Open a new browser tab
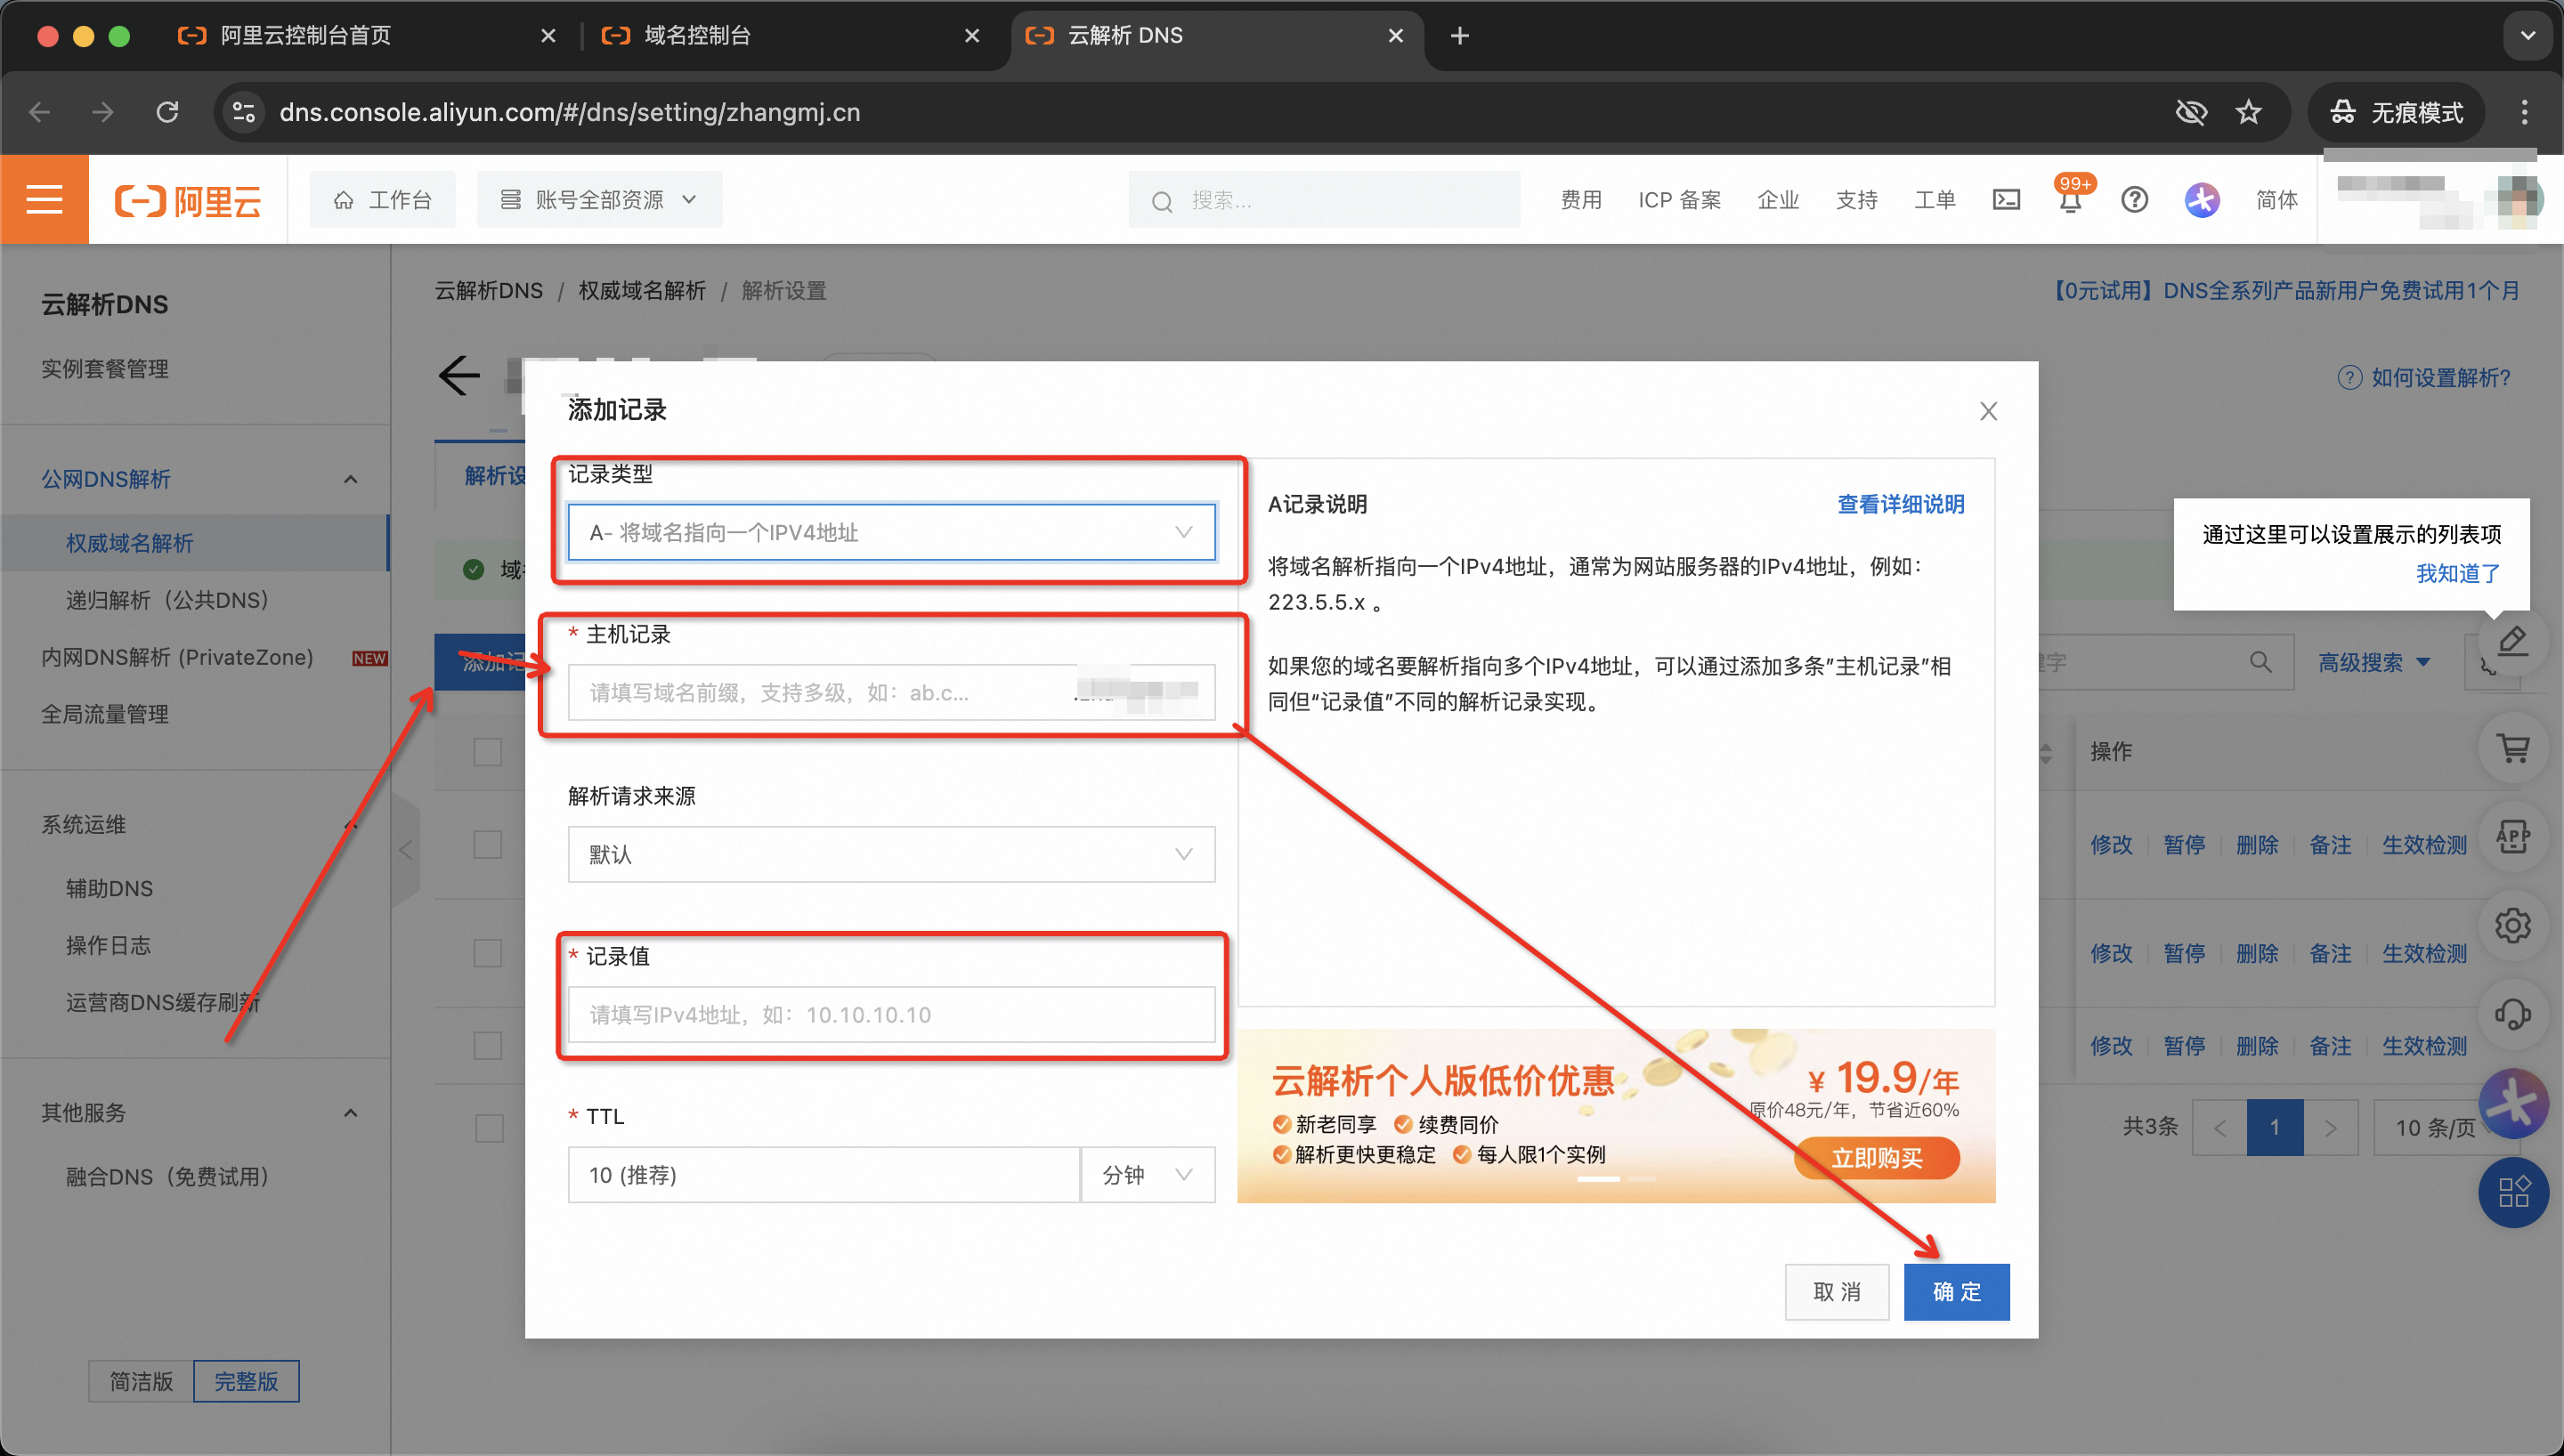The height and width of the screenshot is (1456, 2564). click(x=1459, y=36)
